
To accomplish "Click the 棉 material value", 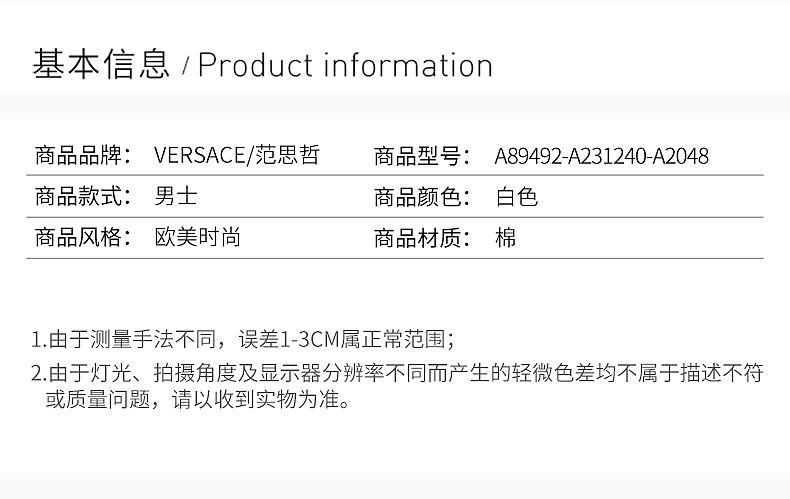I will point(506,238).
